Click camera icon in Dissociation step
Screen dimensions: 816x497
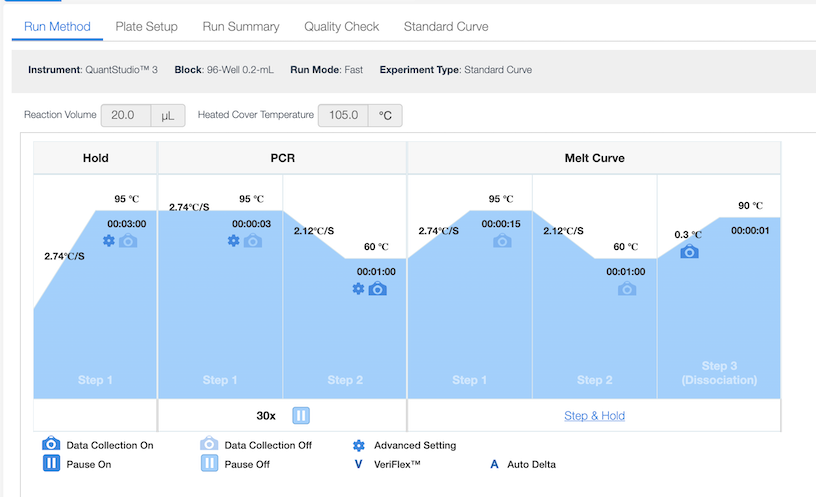[x=690, y=252]
